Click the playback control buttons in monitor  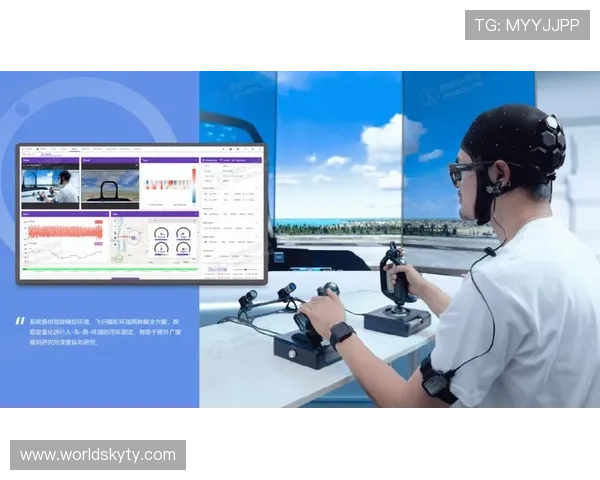point(216,269)
